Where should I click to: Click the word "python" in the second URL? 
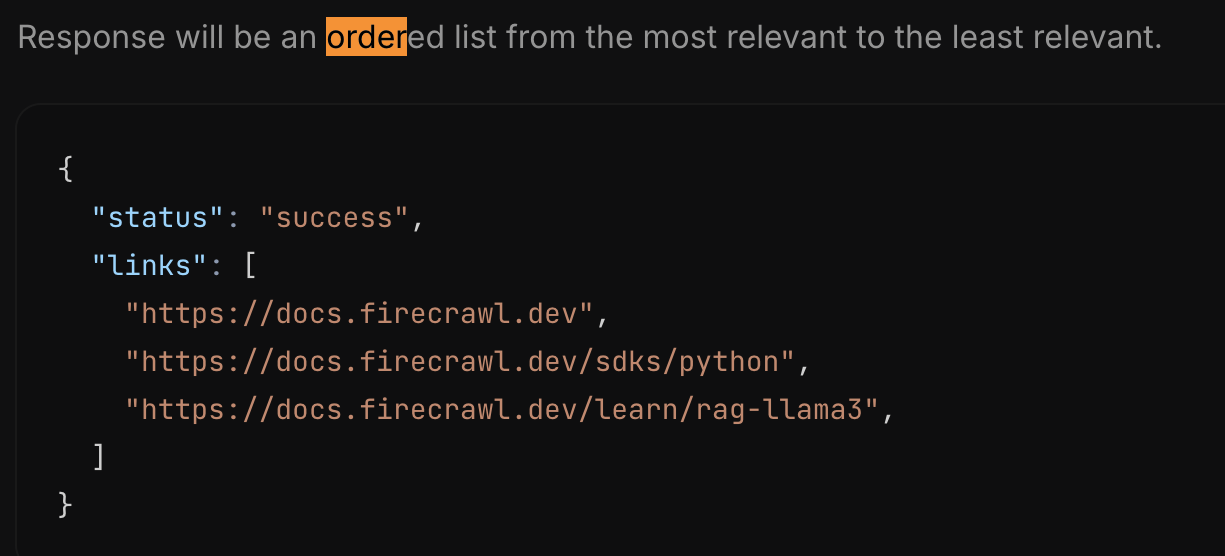[728, 361]
